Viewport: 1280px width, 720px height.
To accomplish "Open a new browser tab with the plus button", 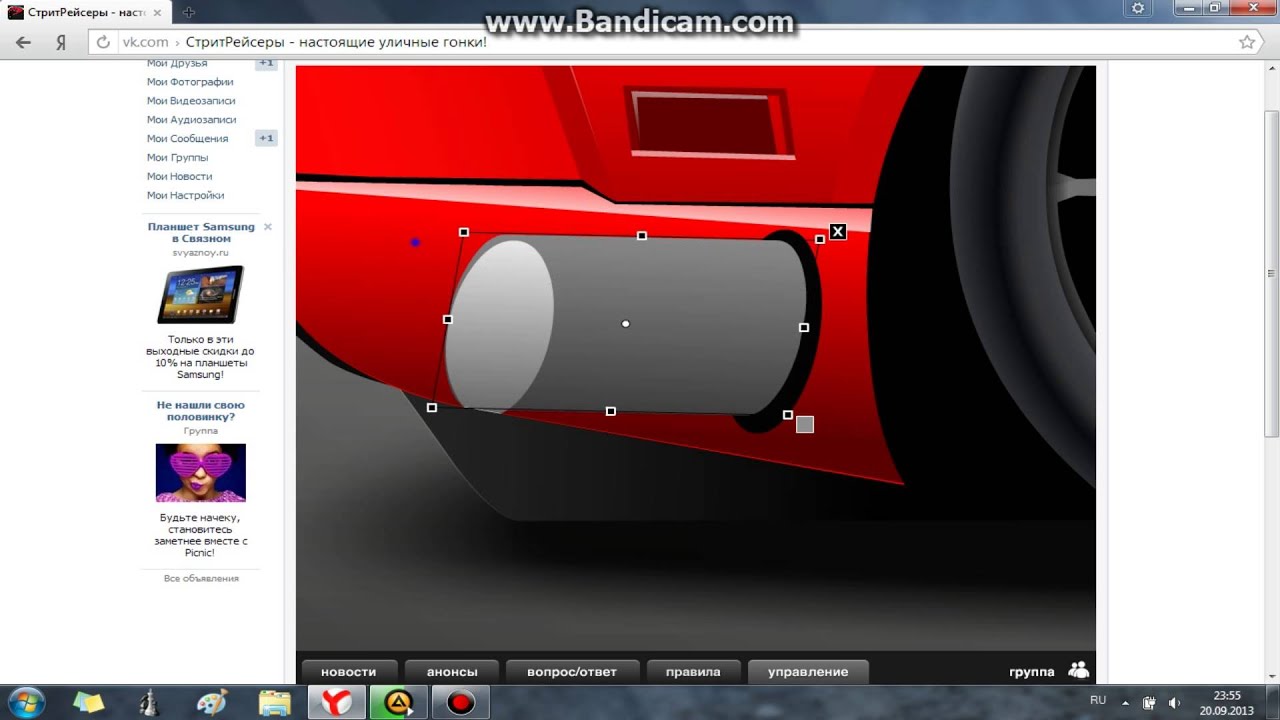I will (x=189, y=13).
